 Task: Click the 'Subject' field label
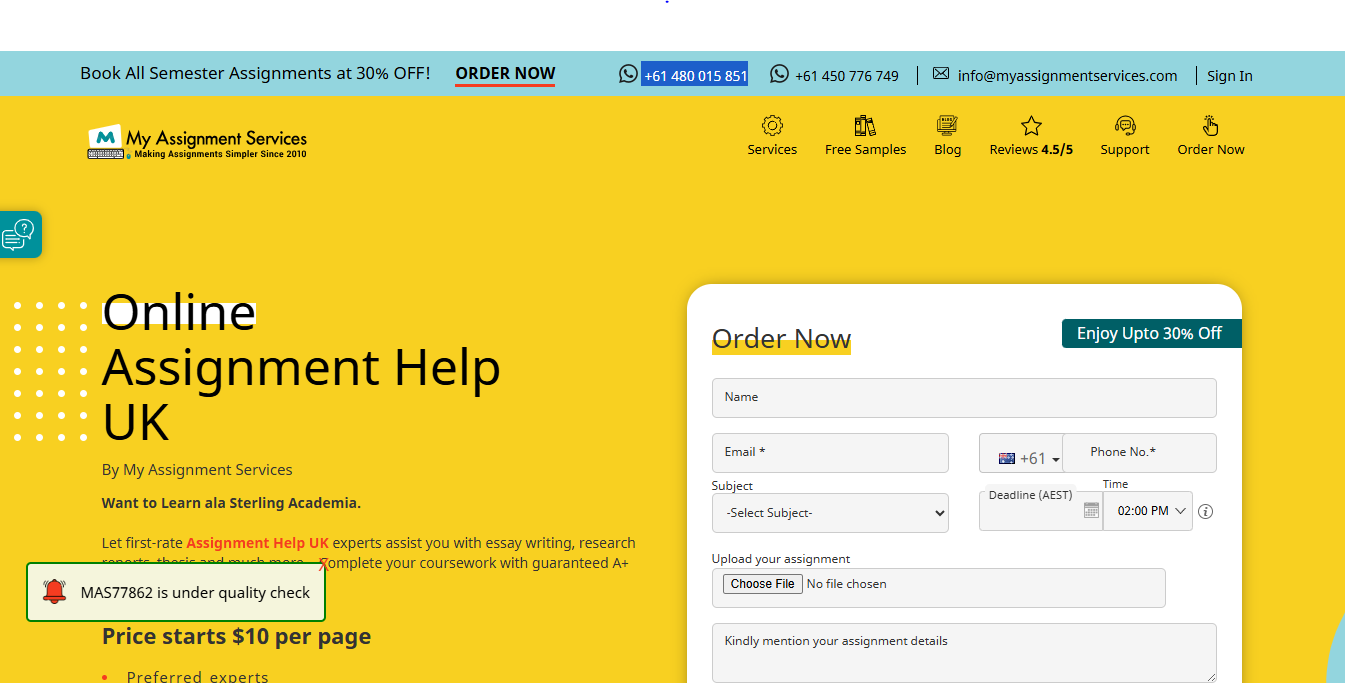[x=732, y=486]
